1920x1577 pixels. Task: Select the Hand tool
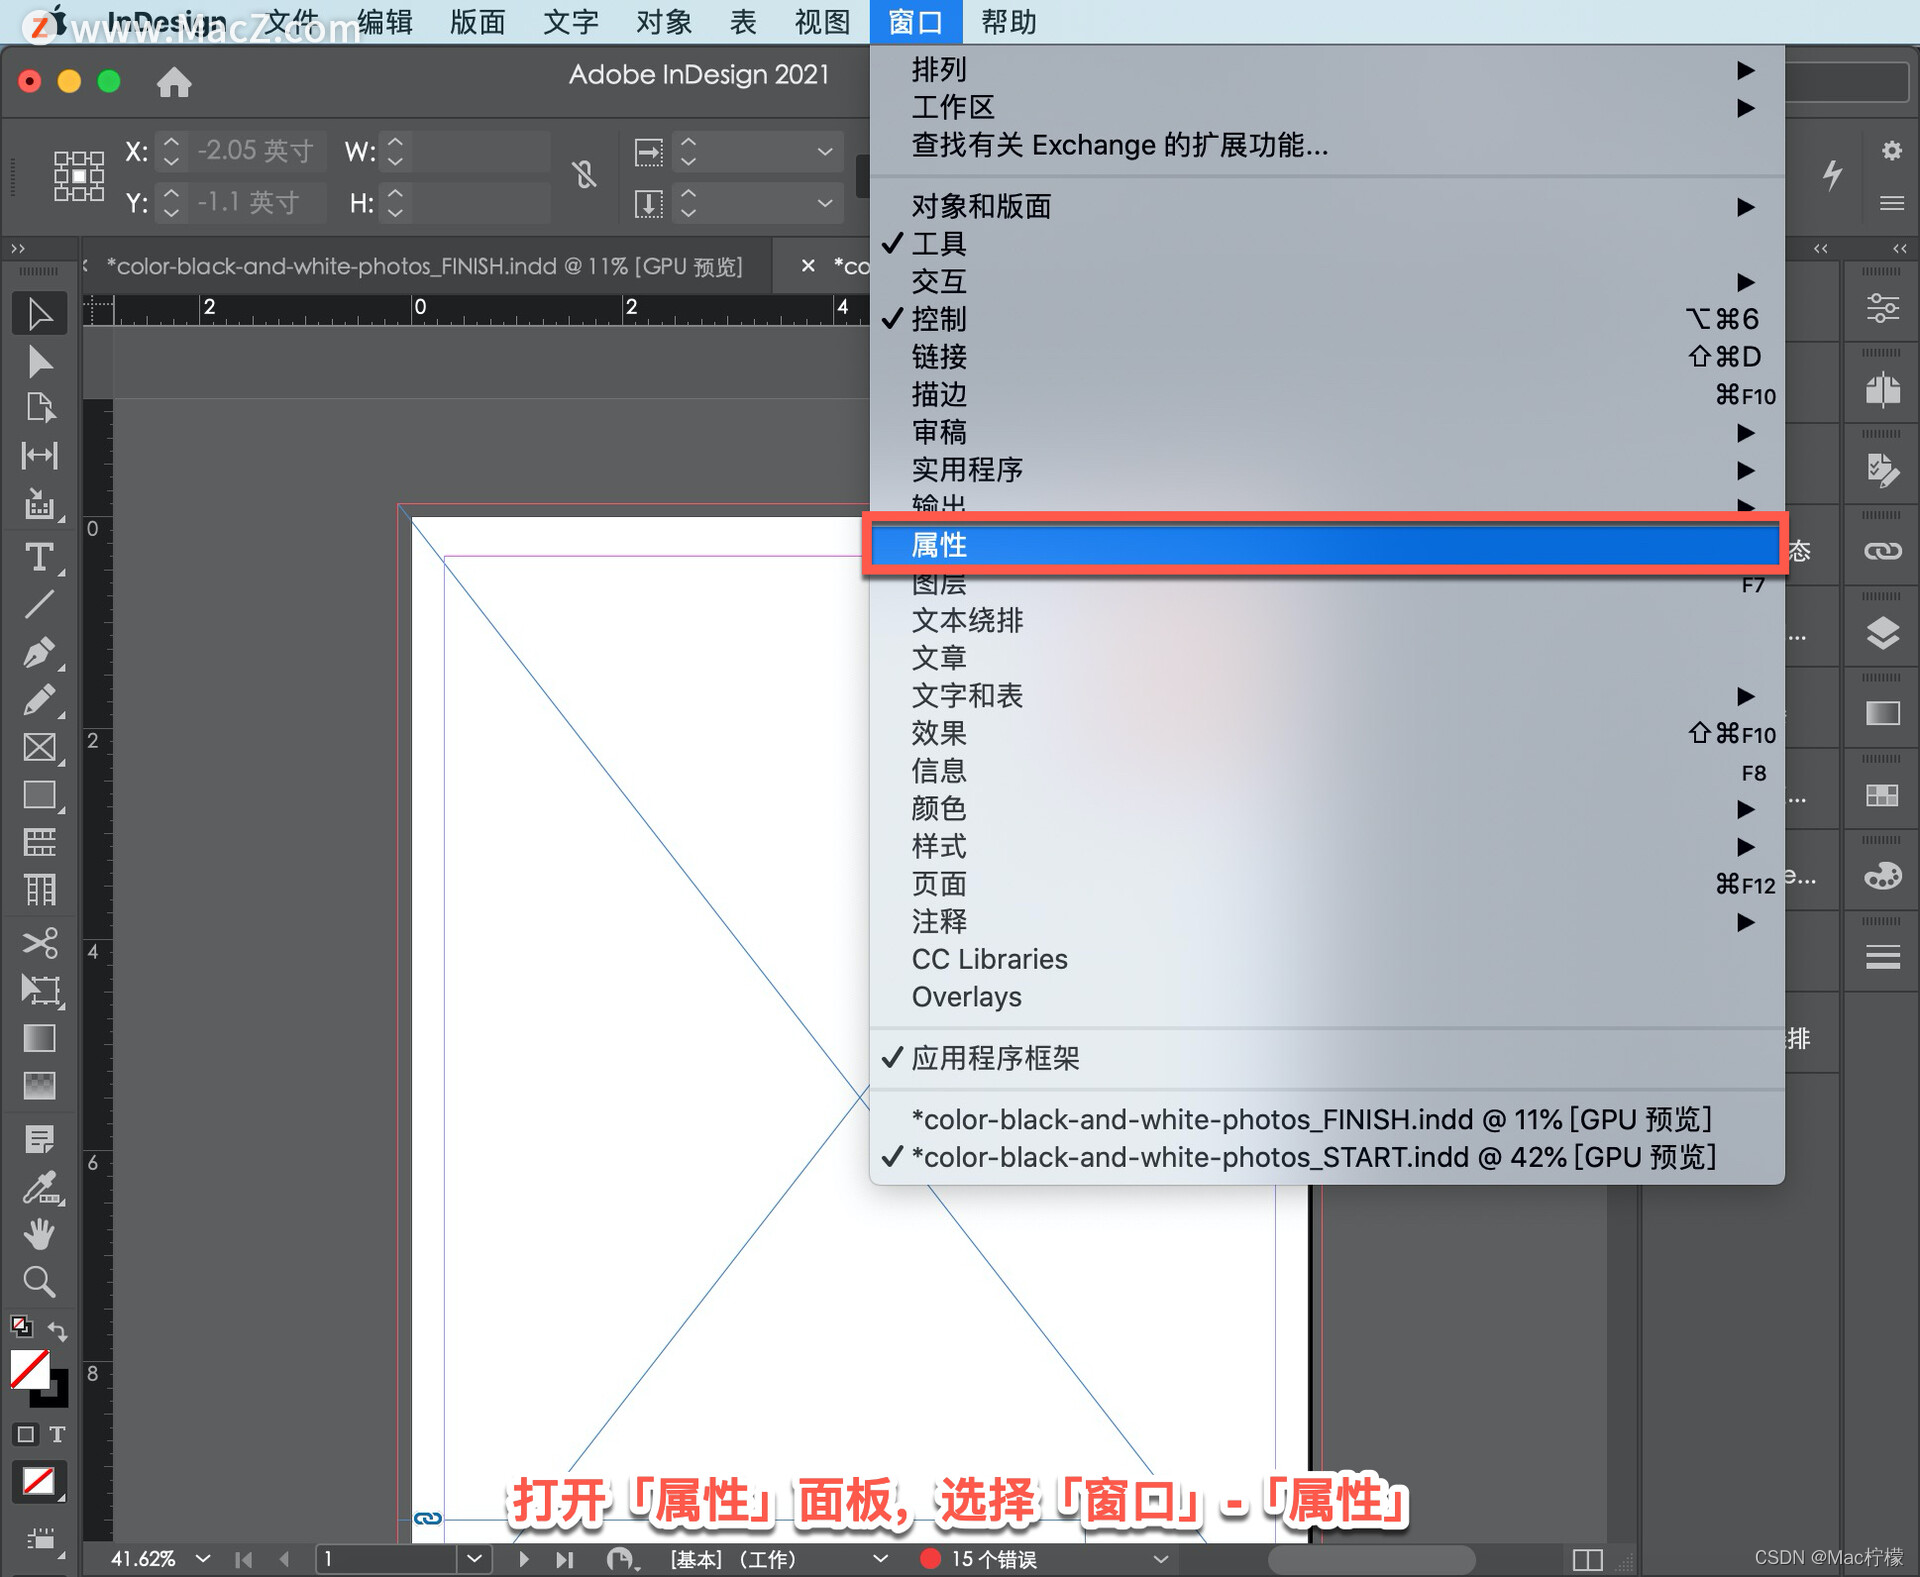[40, 1233]
